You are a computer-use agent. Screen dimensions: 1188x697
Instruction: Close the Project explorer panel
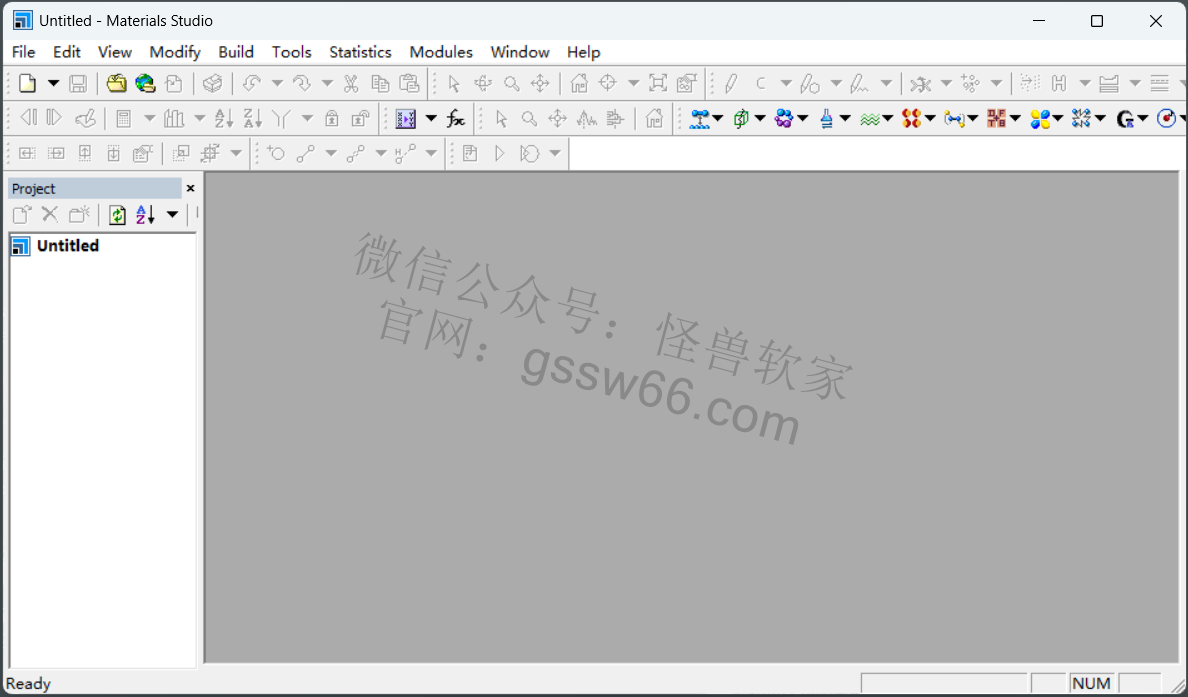[x=190, y=189]
